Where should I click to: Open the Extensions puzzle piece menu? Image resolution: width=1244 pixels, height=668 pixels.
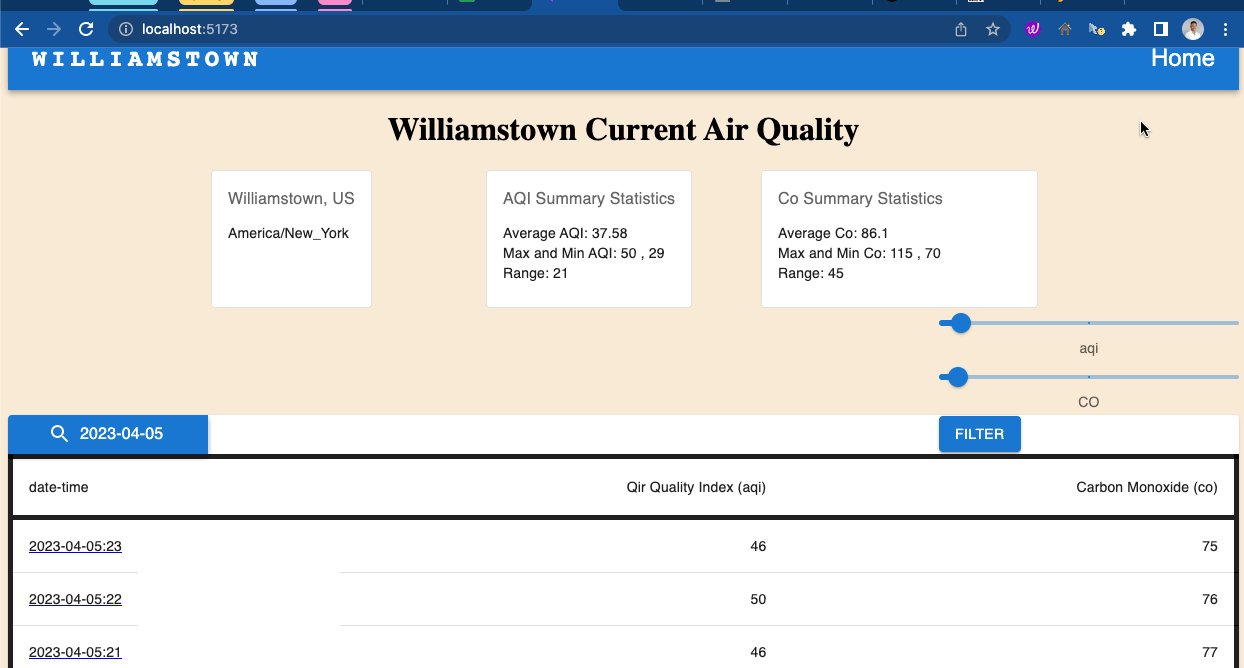tap(1129, 30)
